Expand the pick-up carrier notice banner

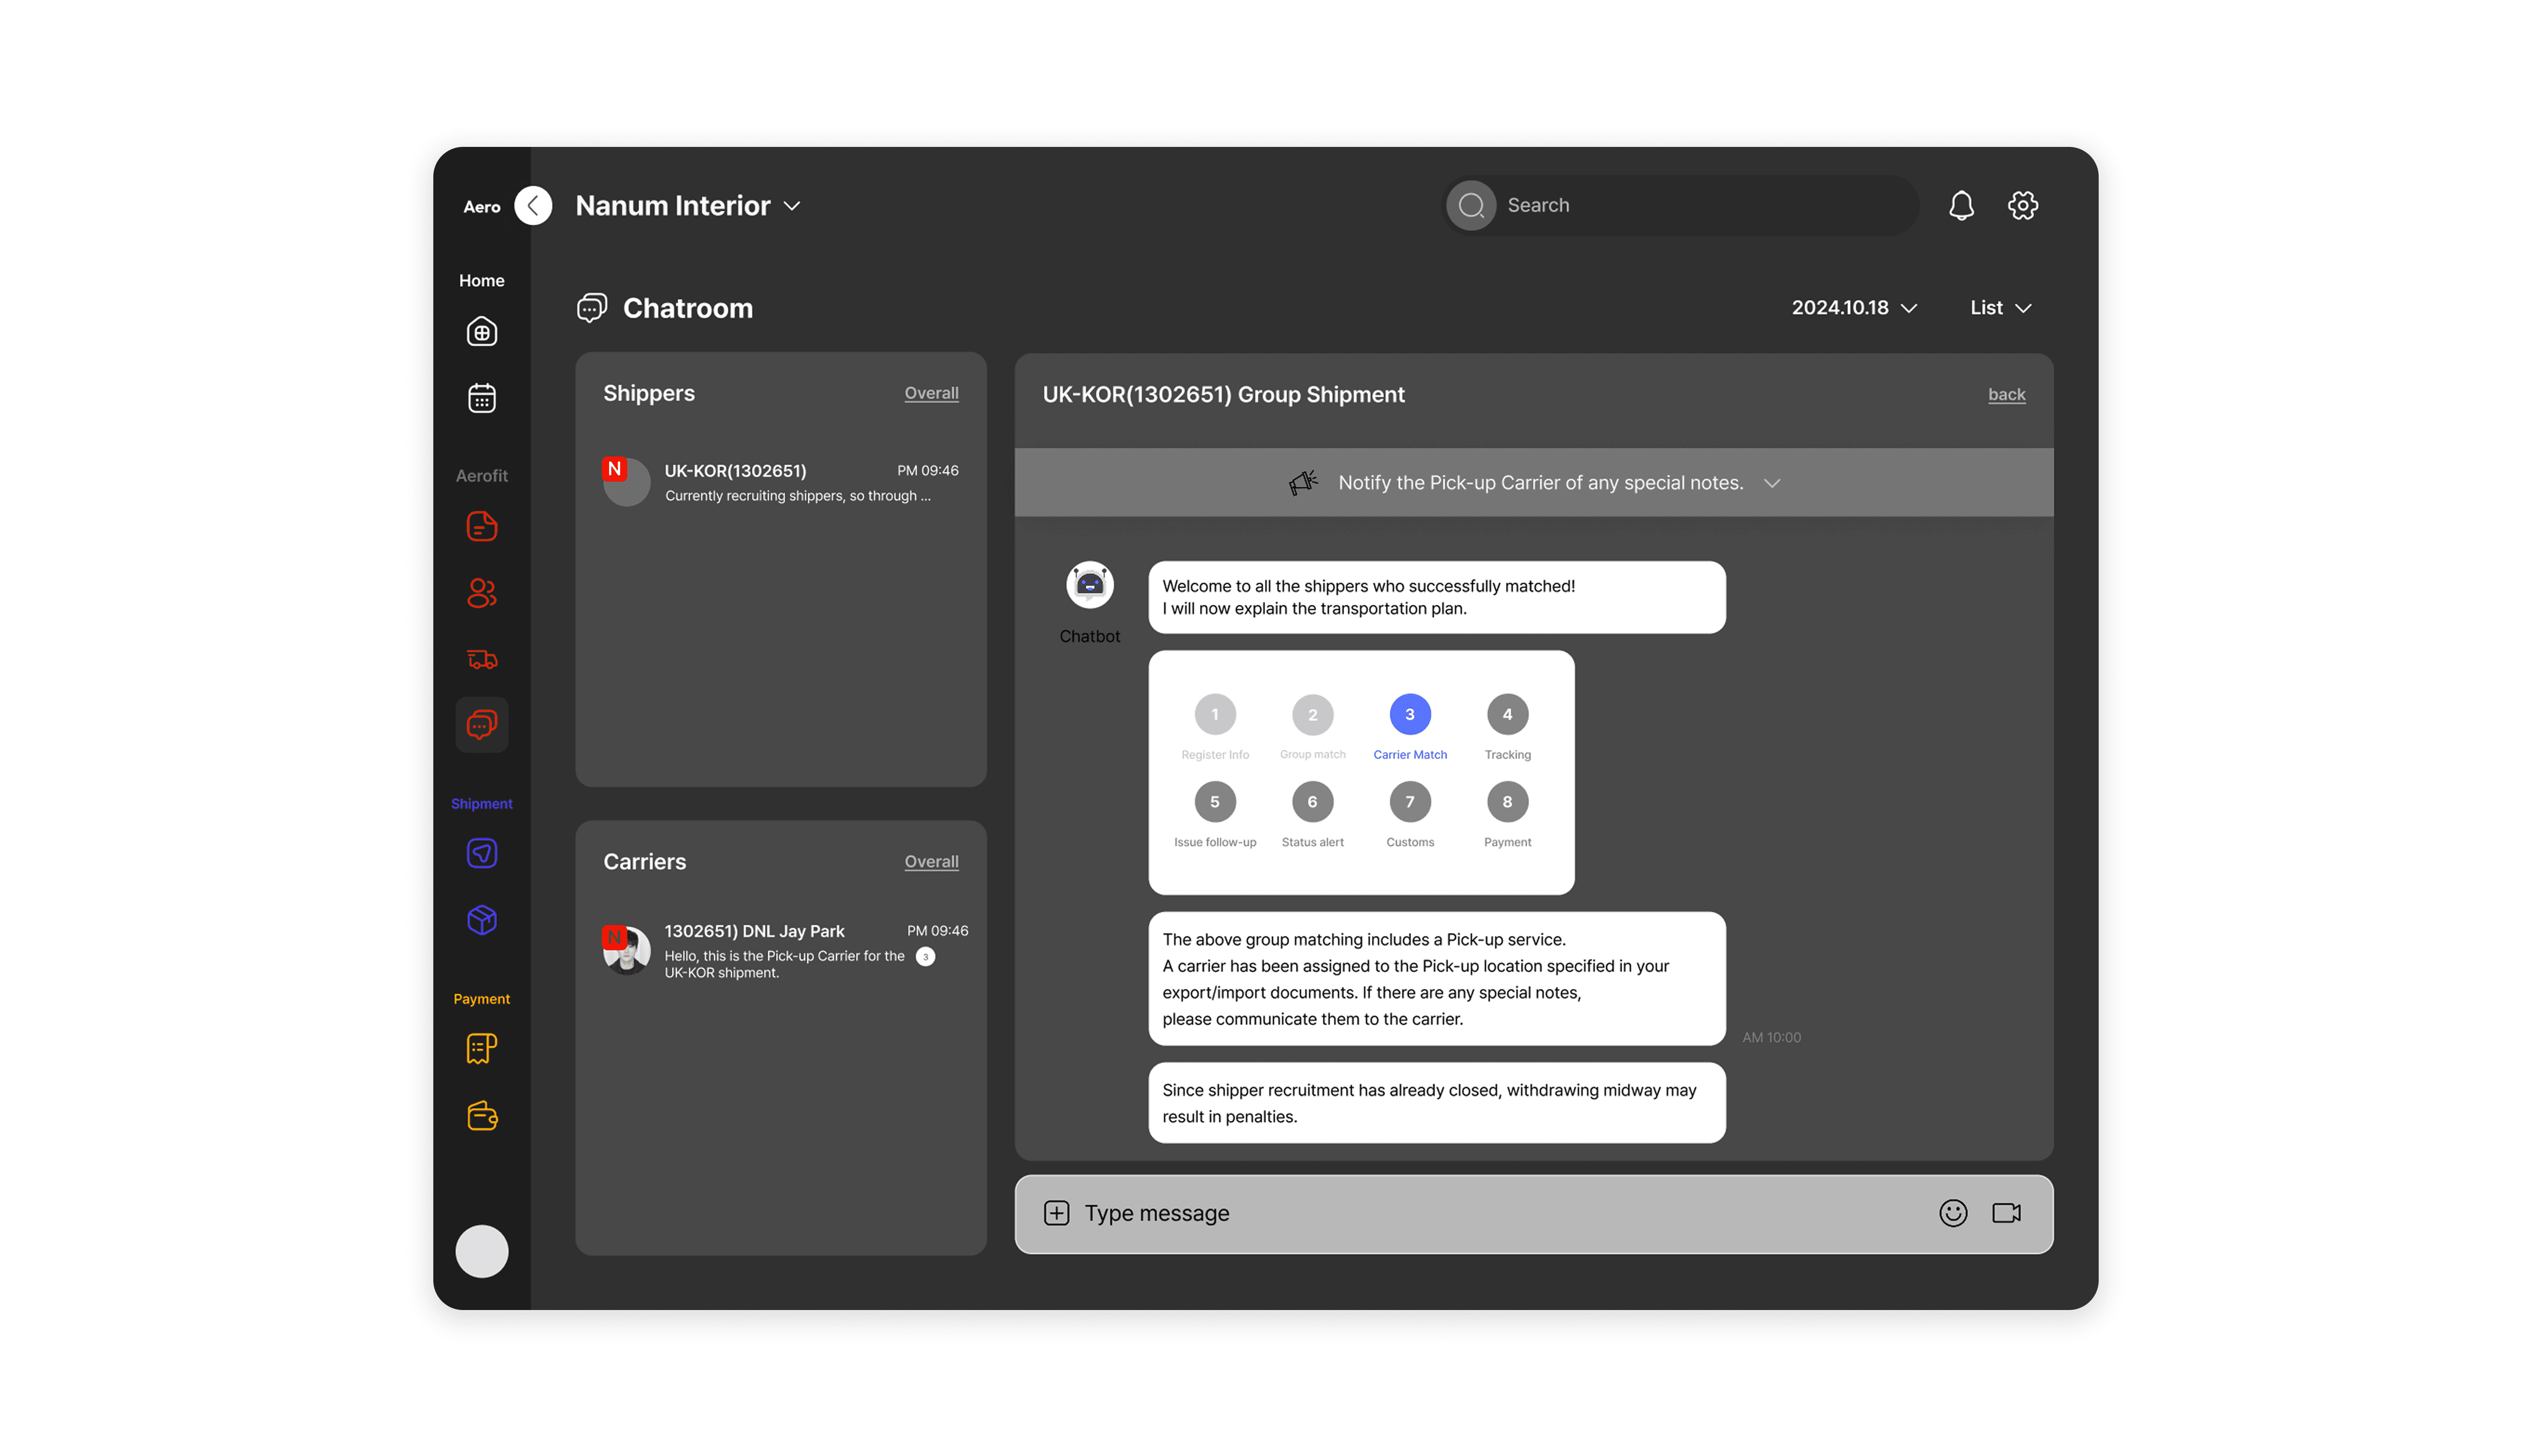[x=1771, y=483]
